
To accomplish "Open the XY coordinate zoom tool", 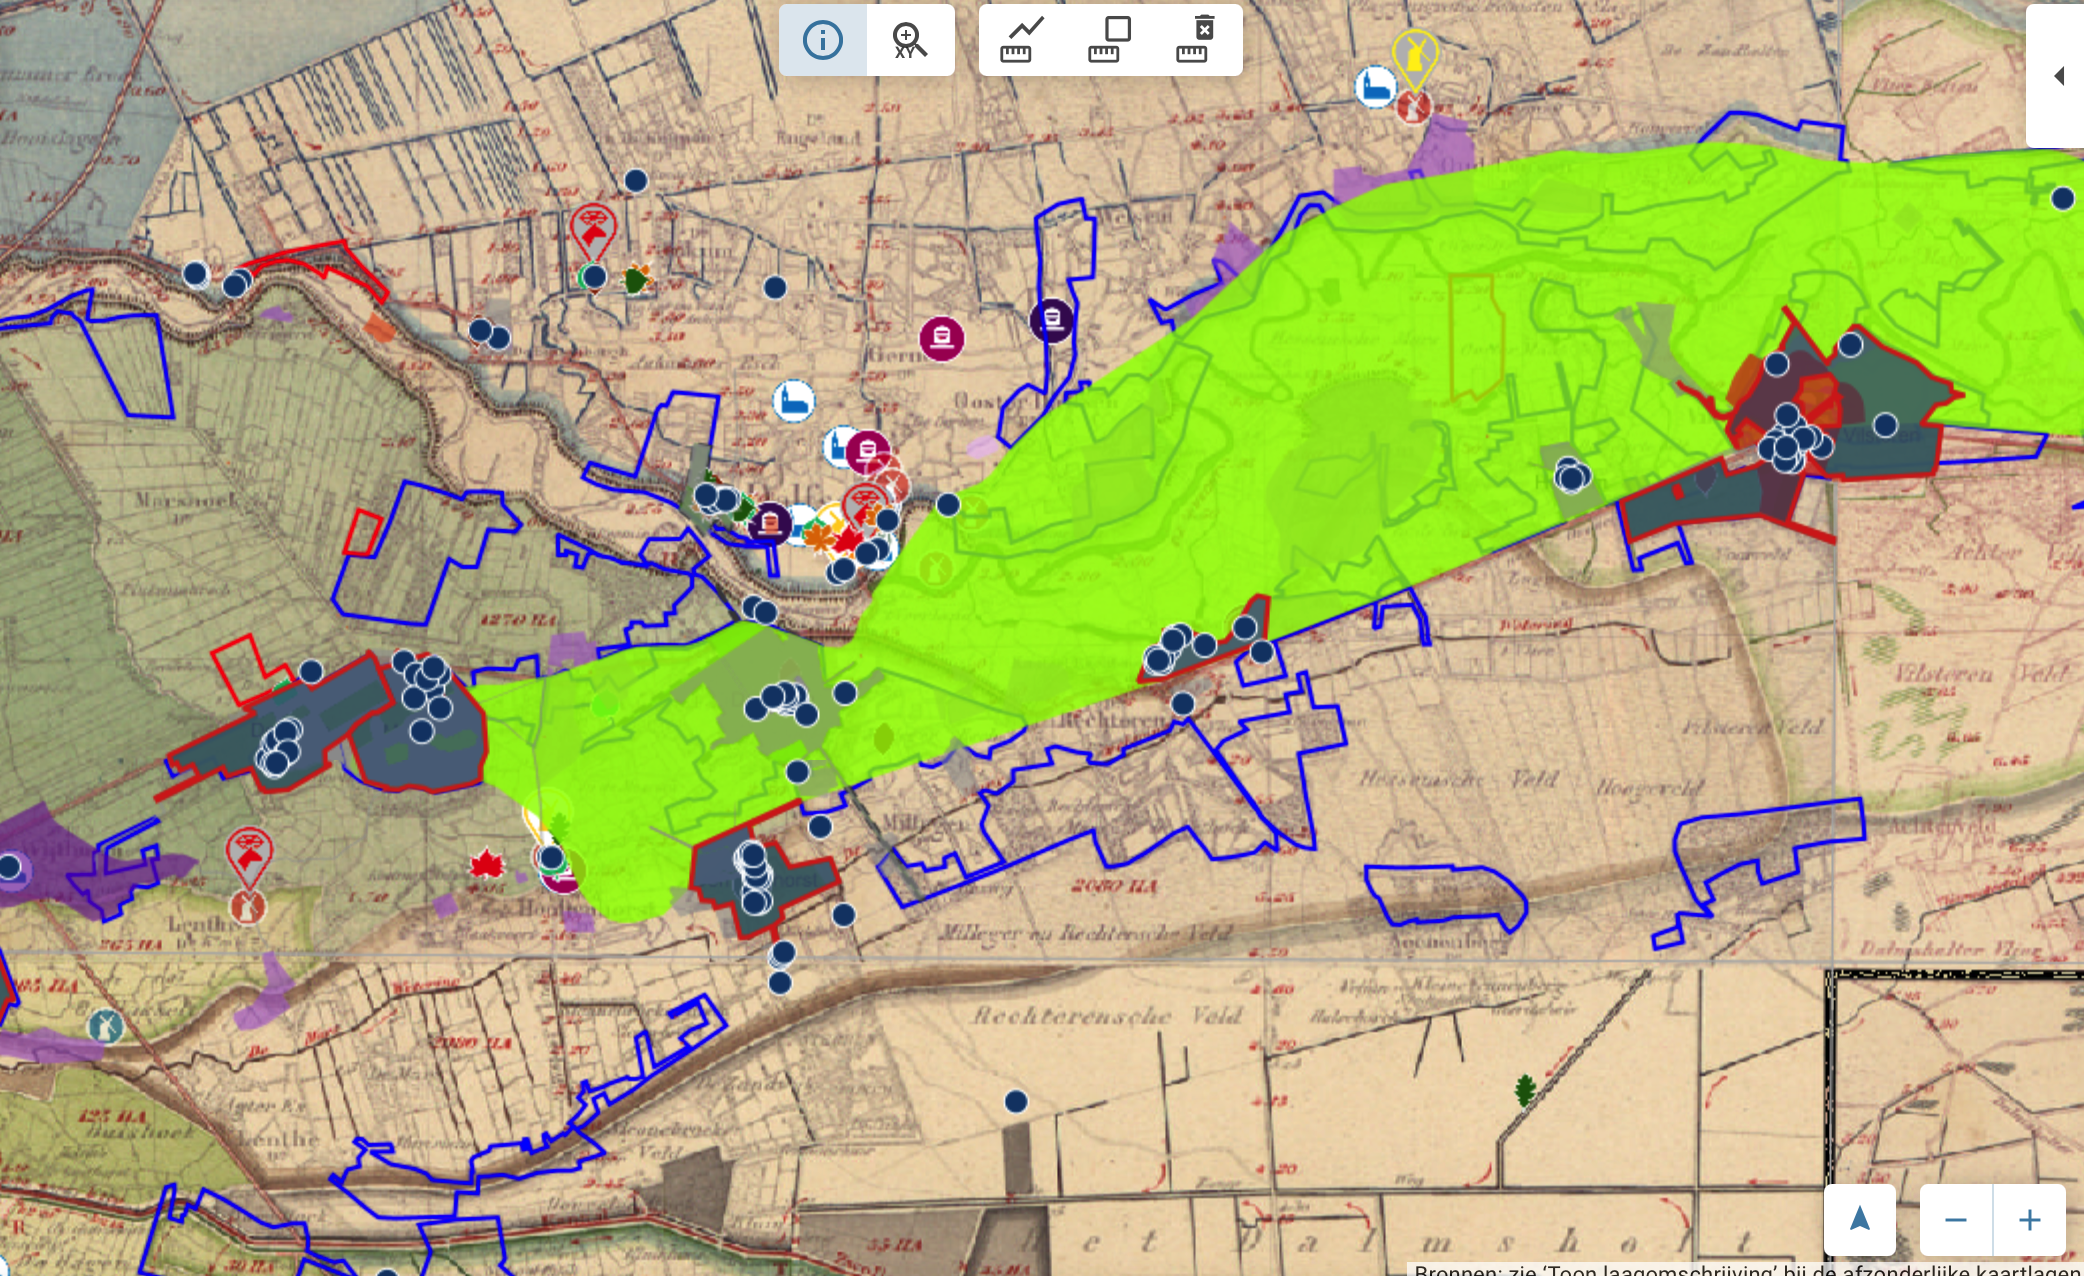I will [x=910, y=40].
